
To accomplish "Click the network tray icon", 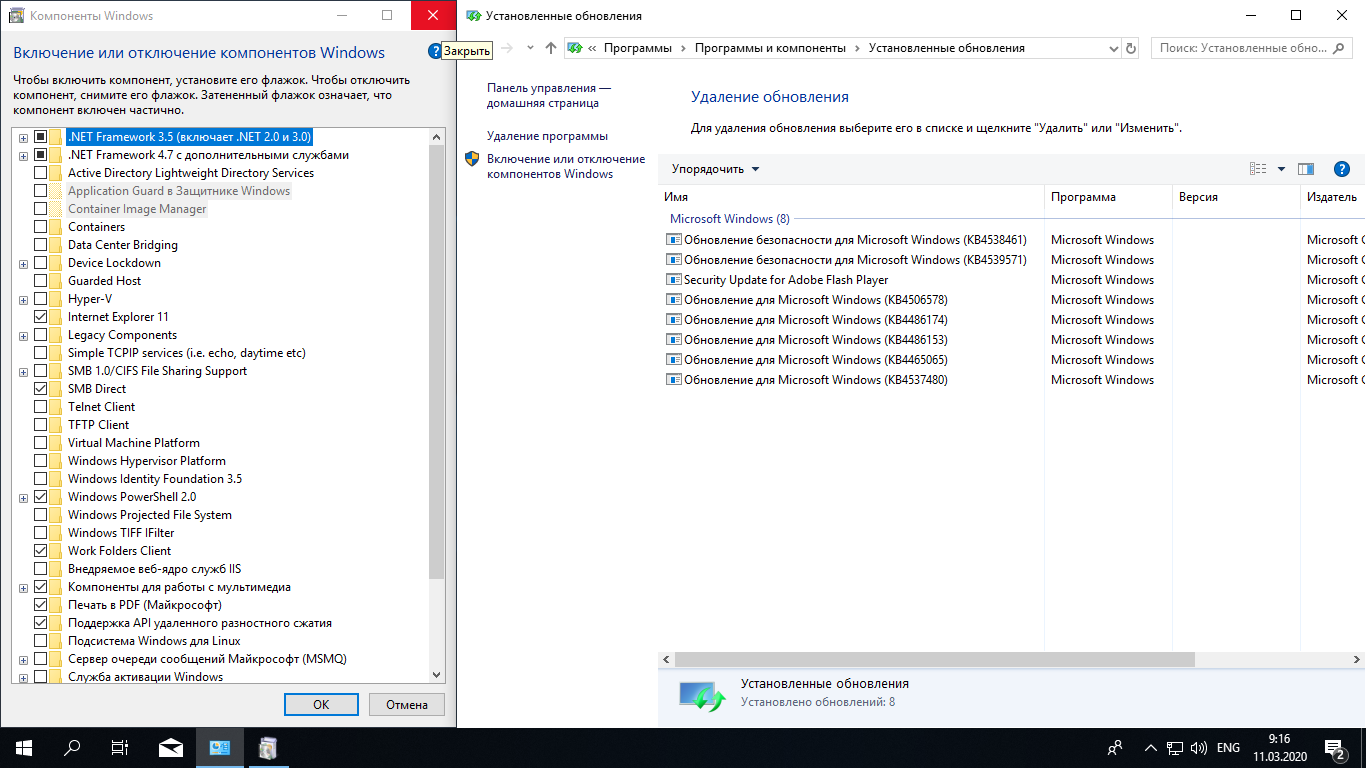I will click(1175, 748).
